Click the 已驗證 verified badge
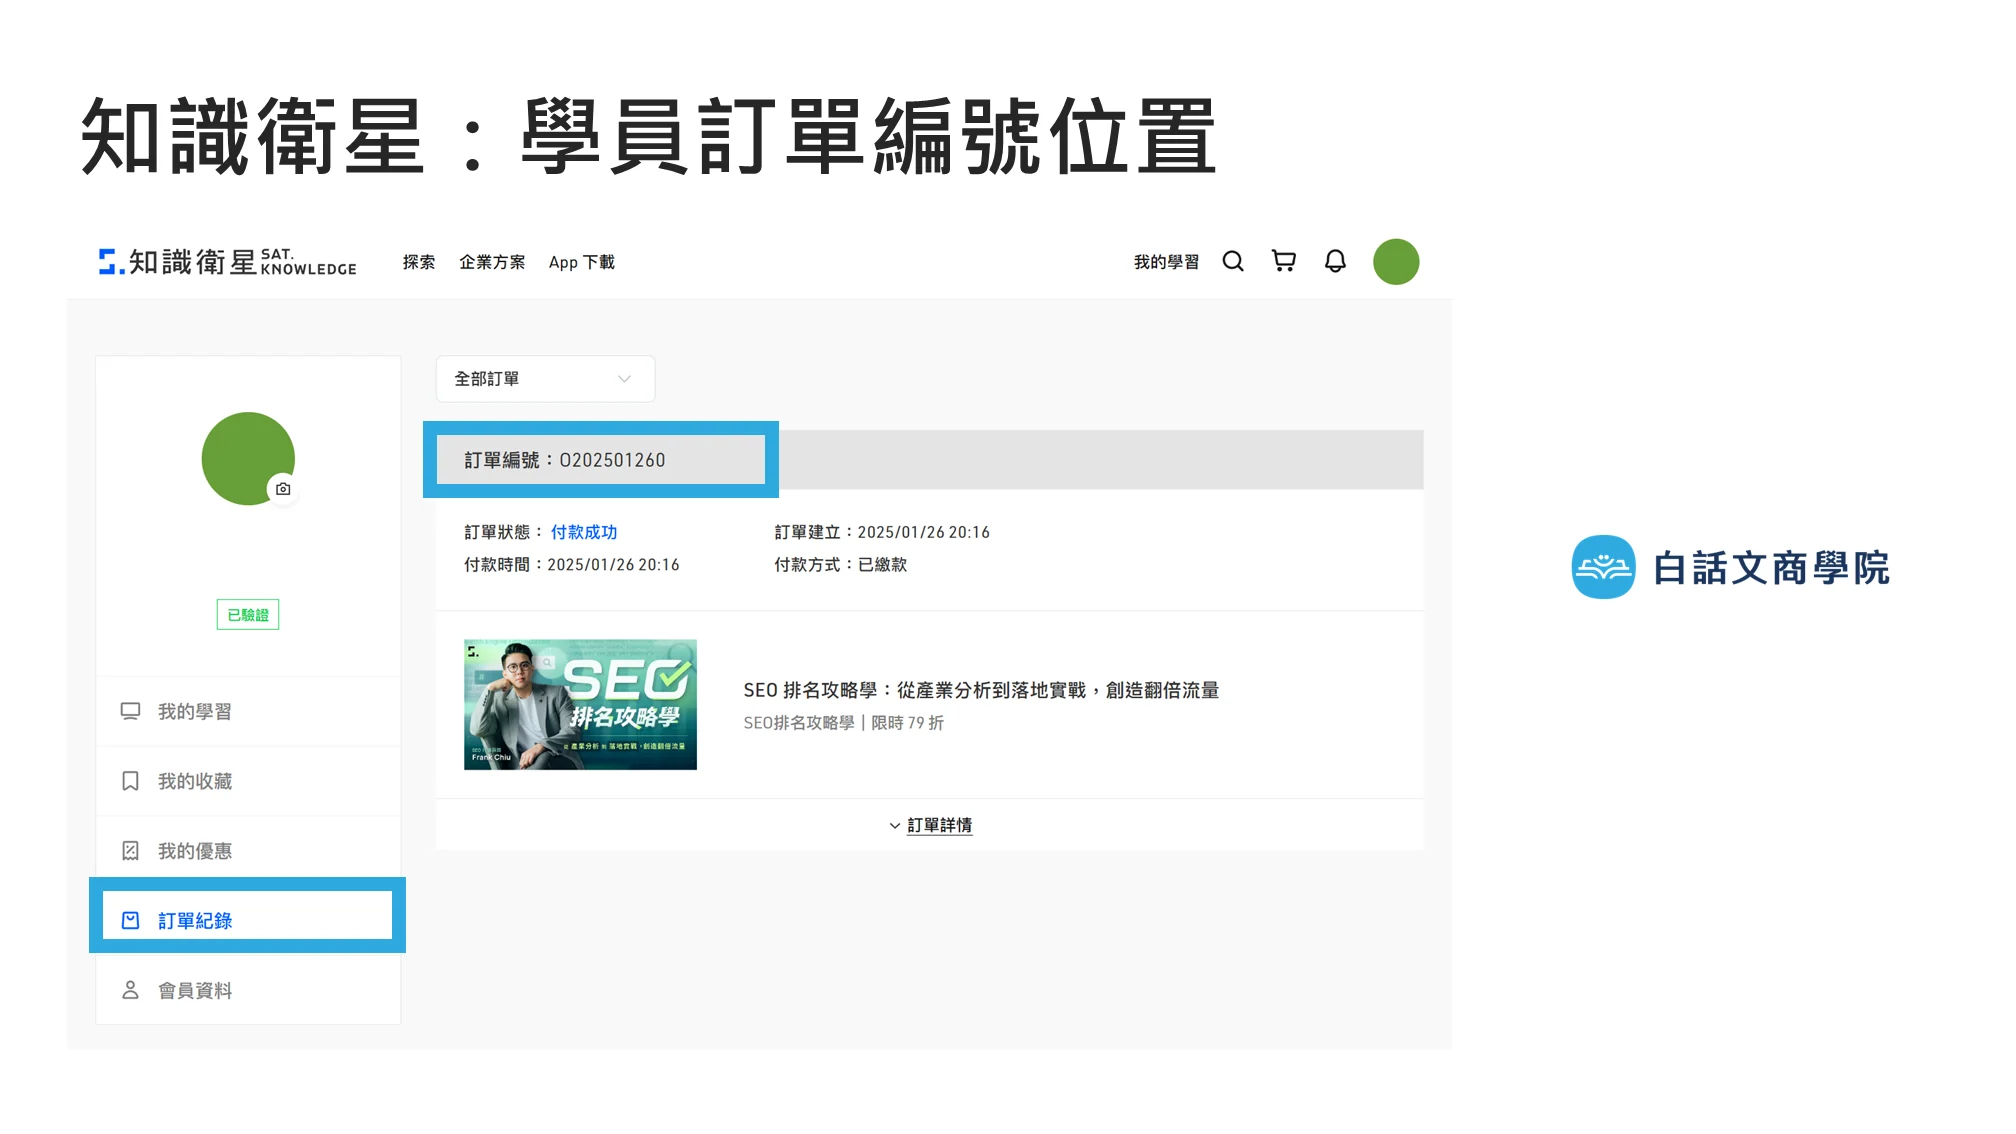2016x1134 pixels. [248, 615]
